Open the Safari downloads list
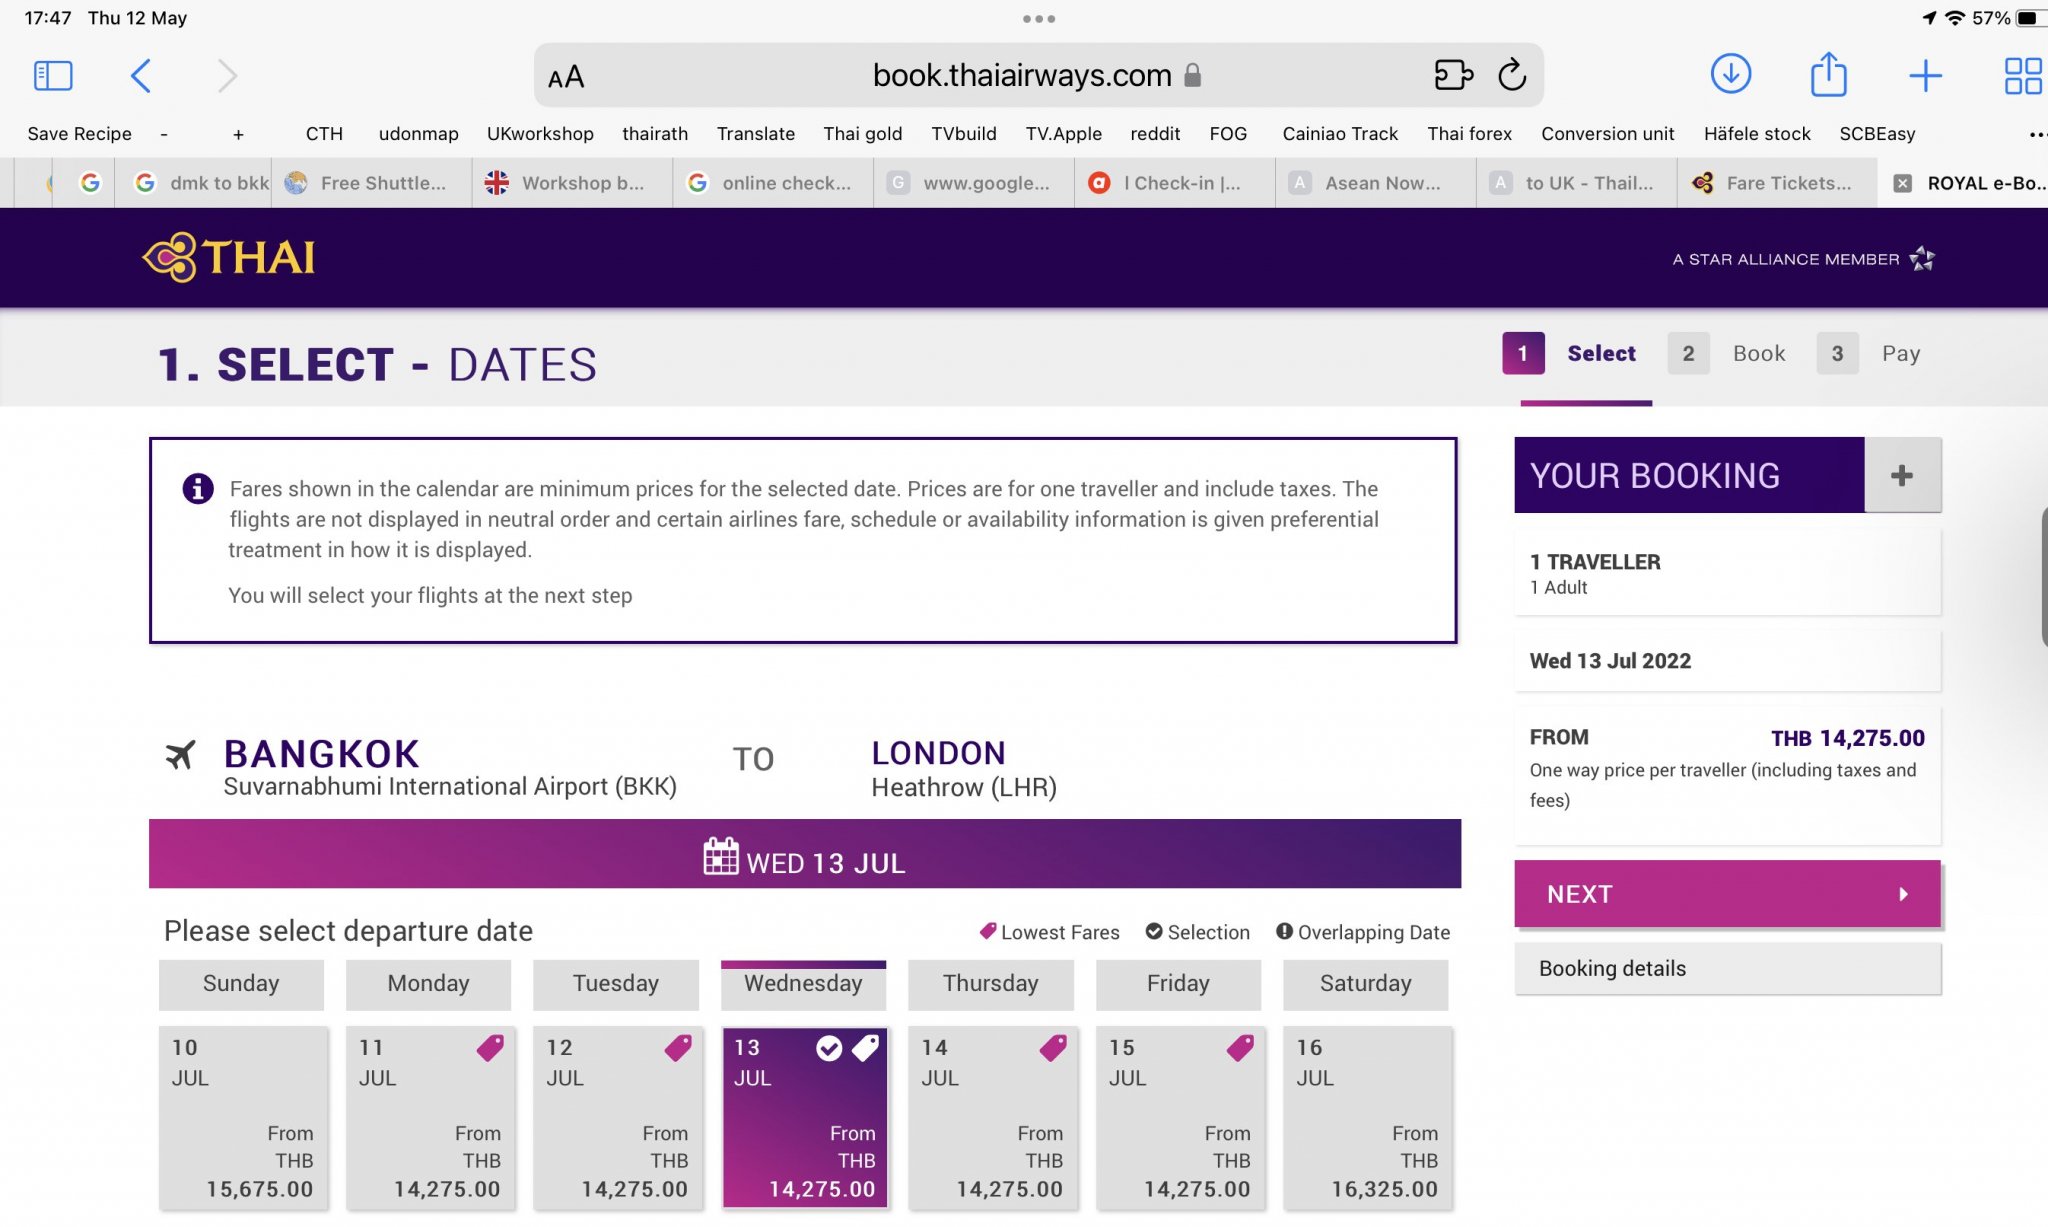 point(1731,74)
